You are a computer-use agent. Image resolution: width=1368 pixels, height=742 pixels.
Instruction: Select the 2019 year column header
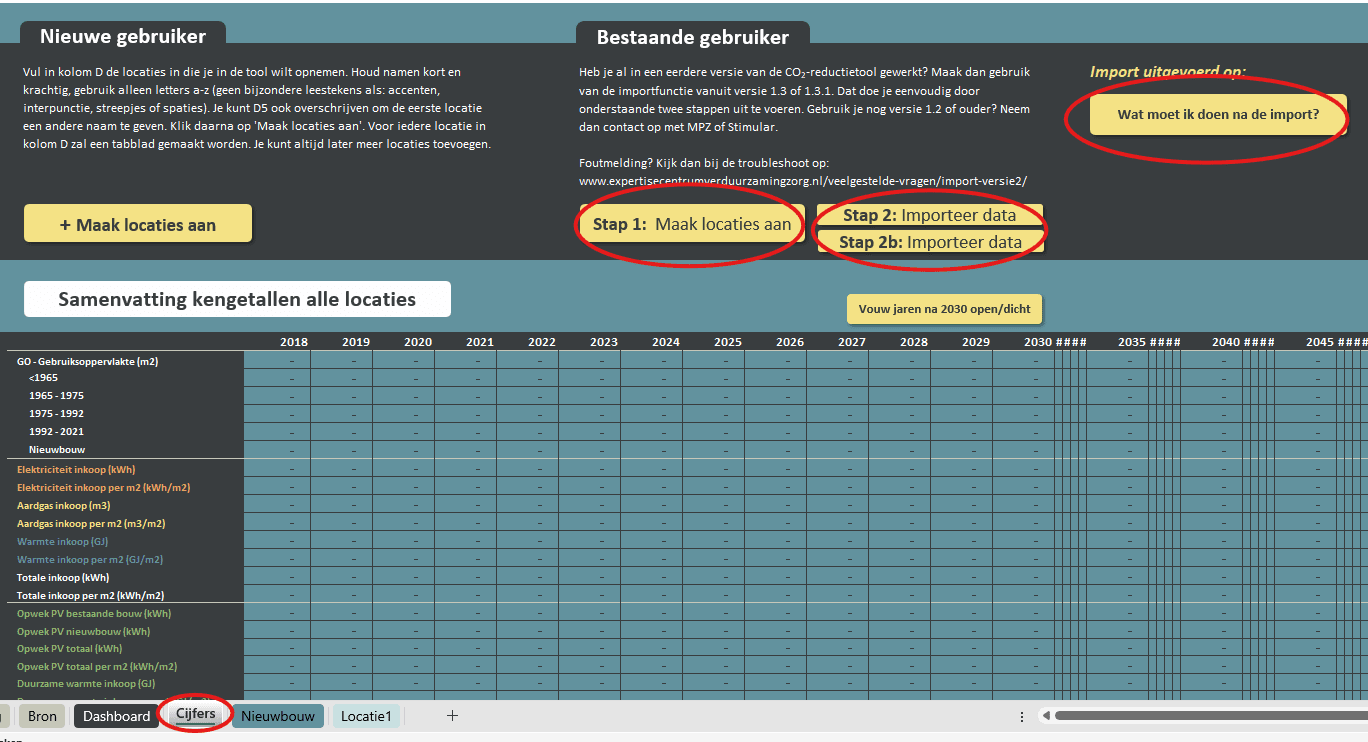coord(356,342)
